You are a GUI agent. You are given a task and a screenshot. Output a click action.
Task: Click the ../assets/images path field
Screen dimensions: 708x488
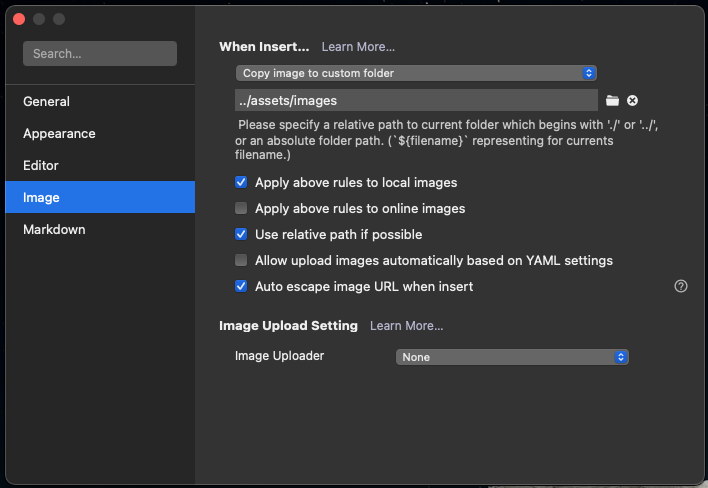click(x=416, y=101)
